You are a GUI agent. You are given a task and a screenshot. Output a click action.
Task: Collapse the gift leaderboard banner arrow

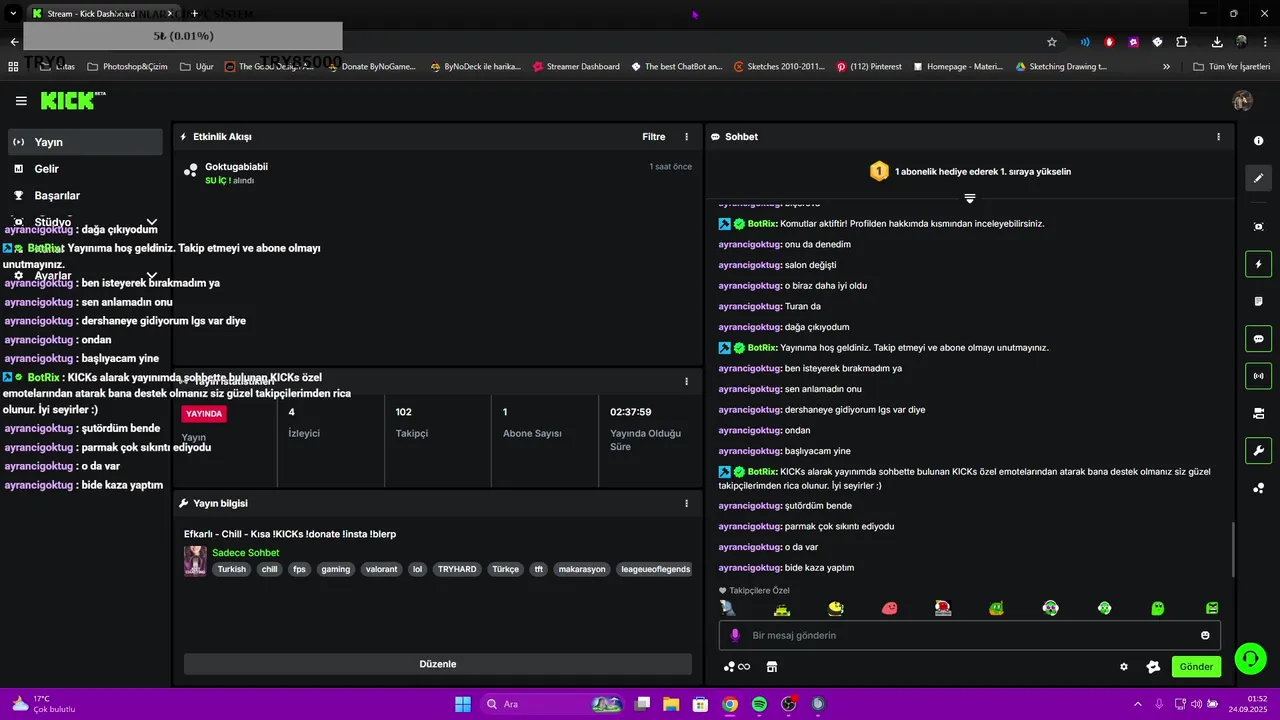click(x=969, y=198)
